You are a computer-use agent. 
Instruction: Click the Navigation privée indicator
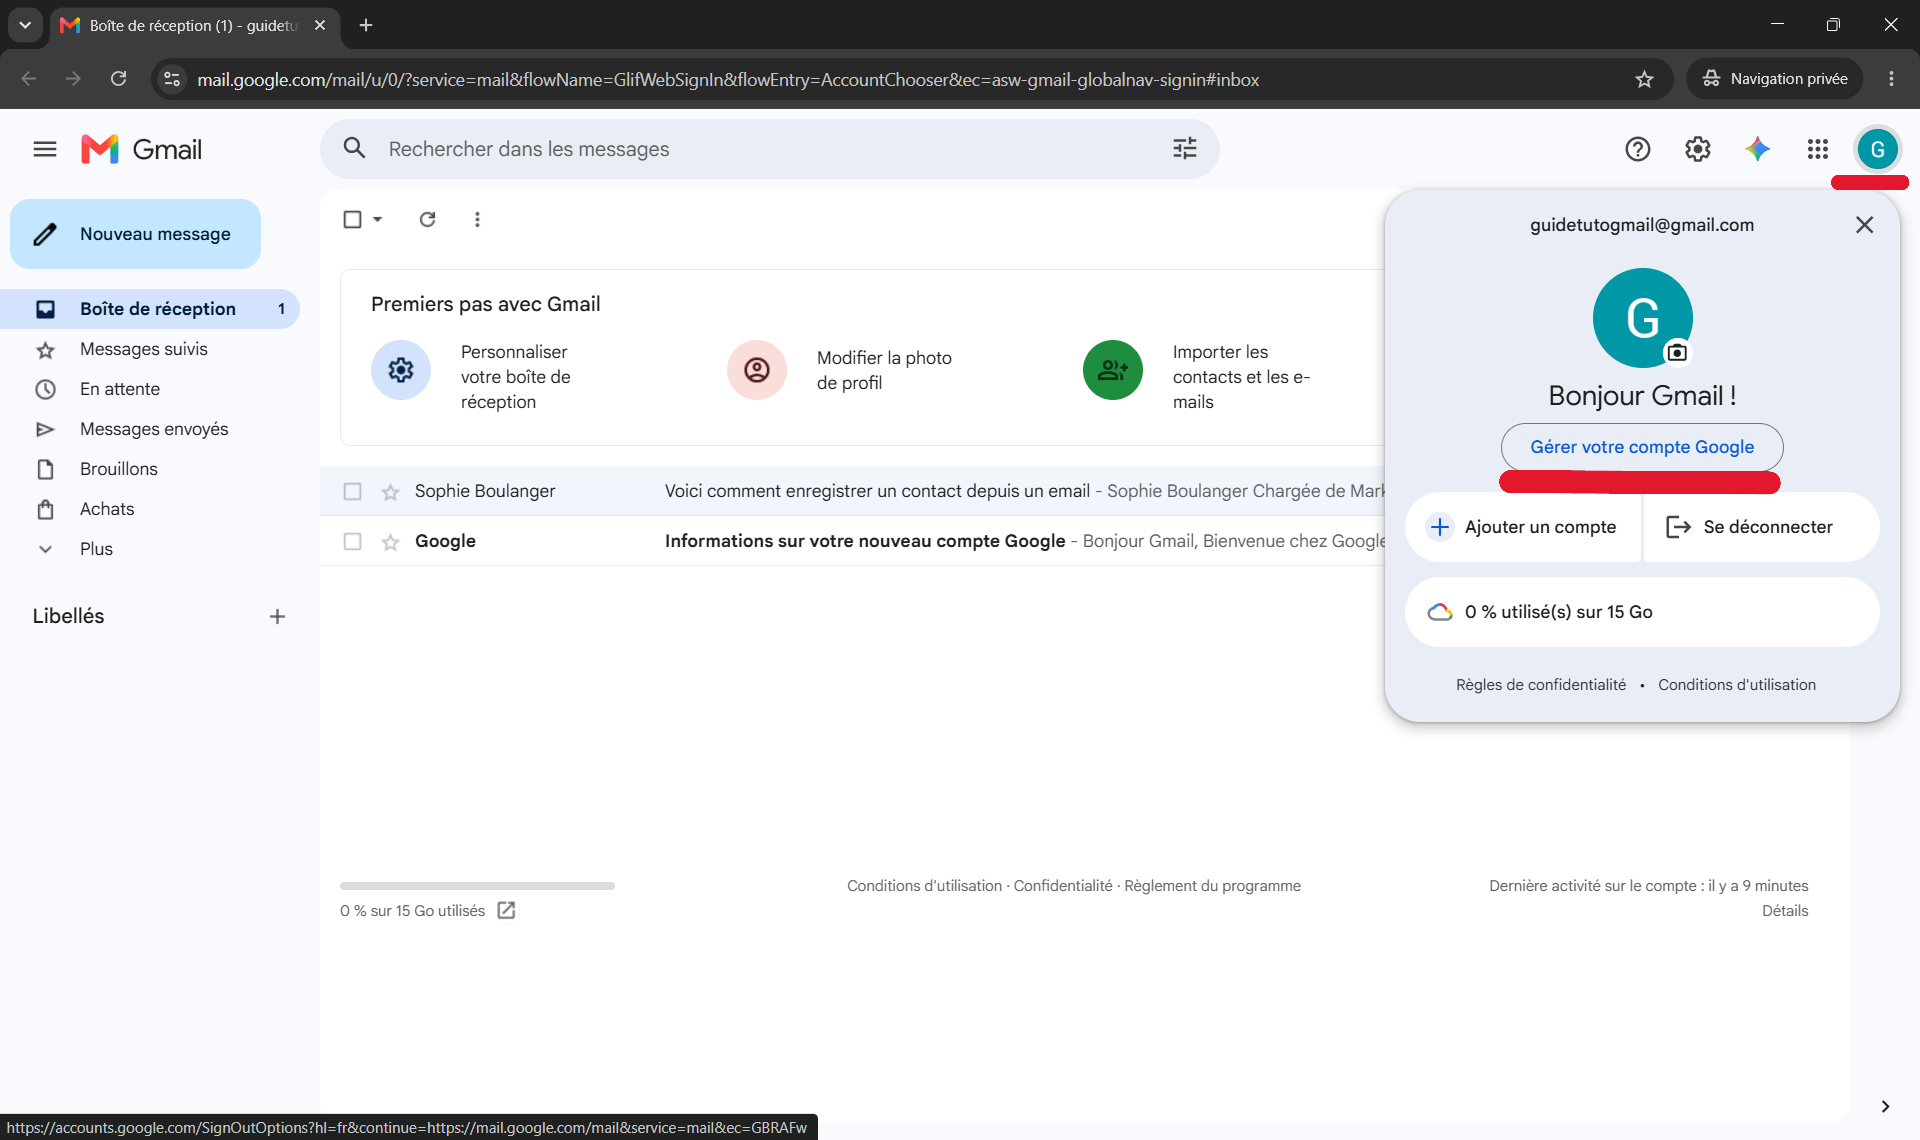(x=1774, y=79)
